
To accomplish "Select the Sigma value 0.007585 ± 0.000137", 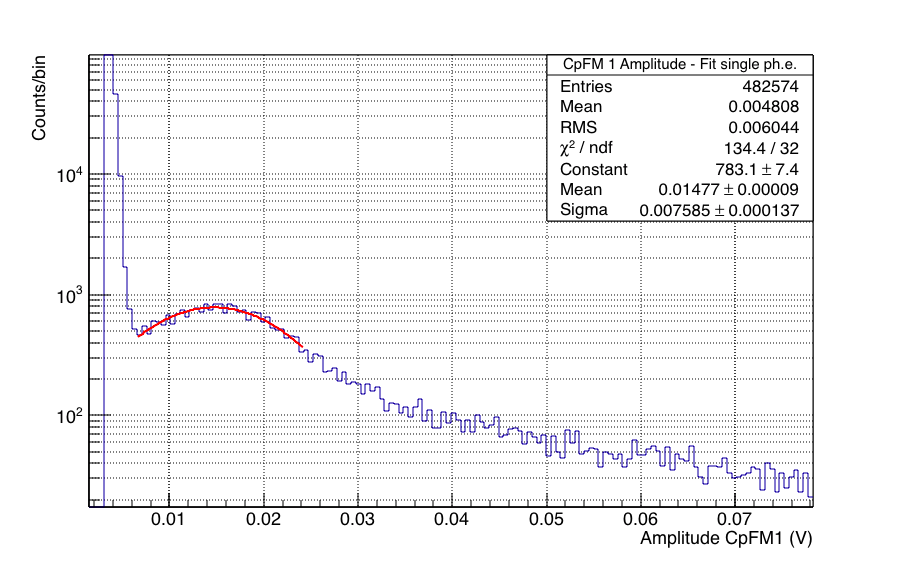I will (x=719, y=210).
